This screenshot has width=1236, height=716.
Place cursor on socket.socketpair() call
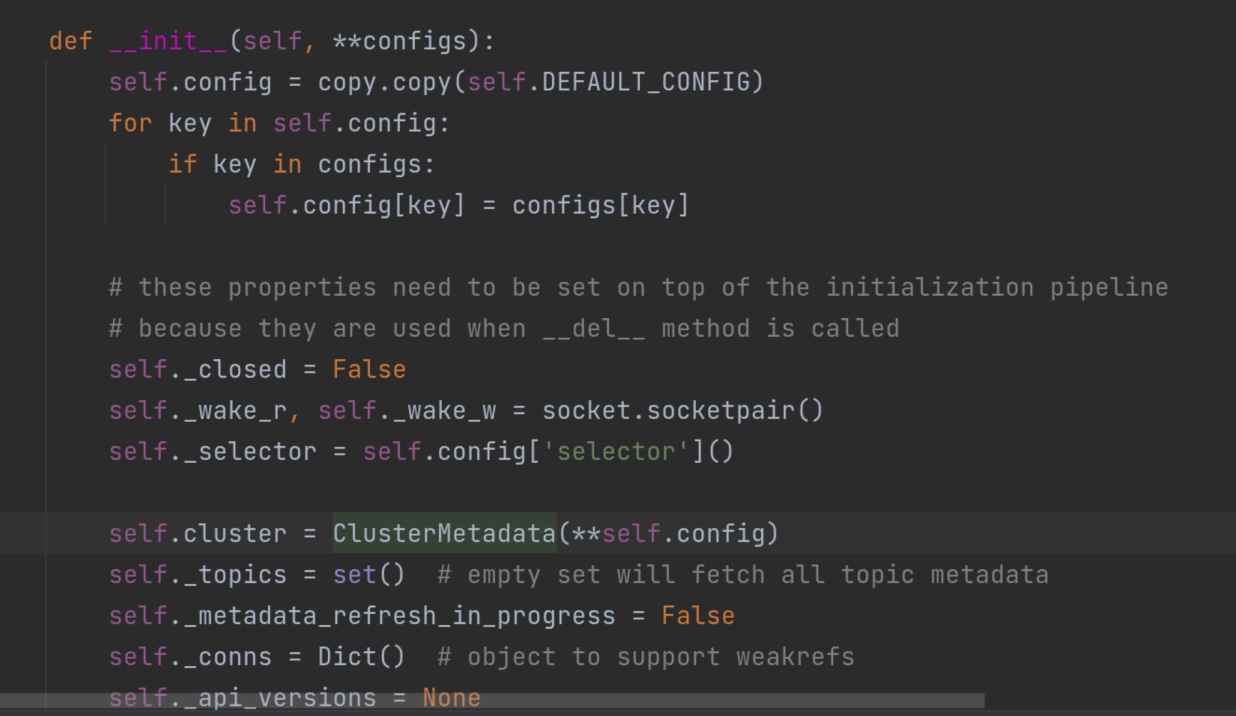click(x=683, y=410)
